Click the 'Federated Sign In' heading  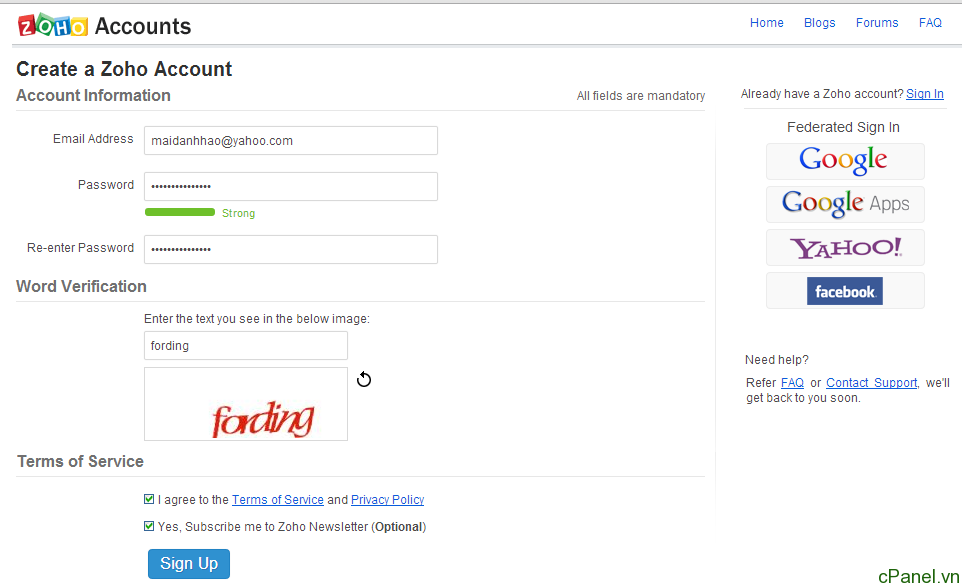click(x=843, y=127)
